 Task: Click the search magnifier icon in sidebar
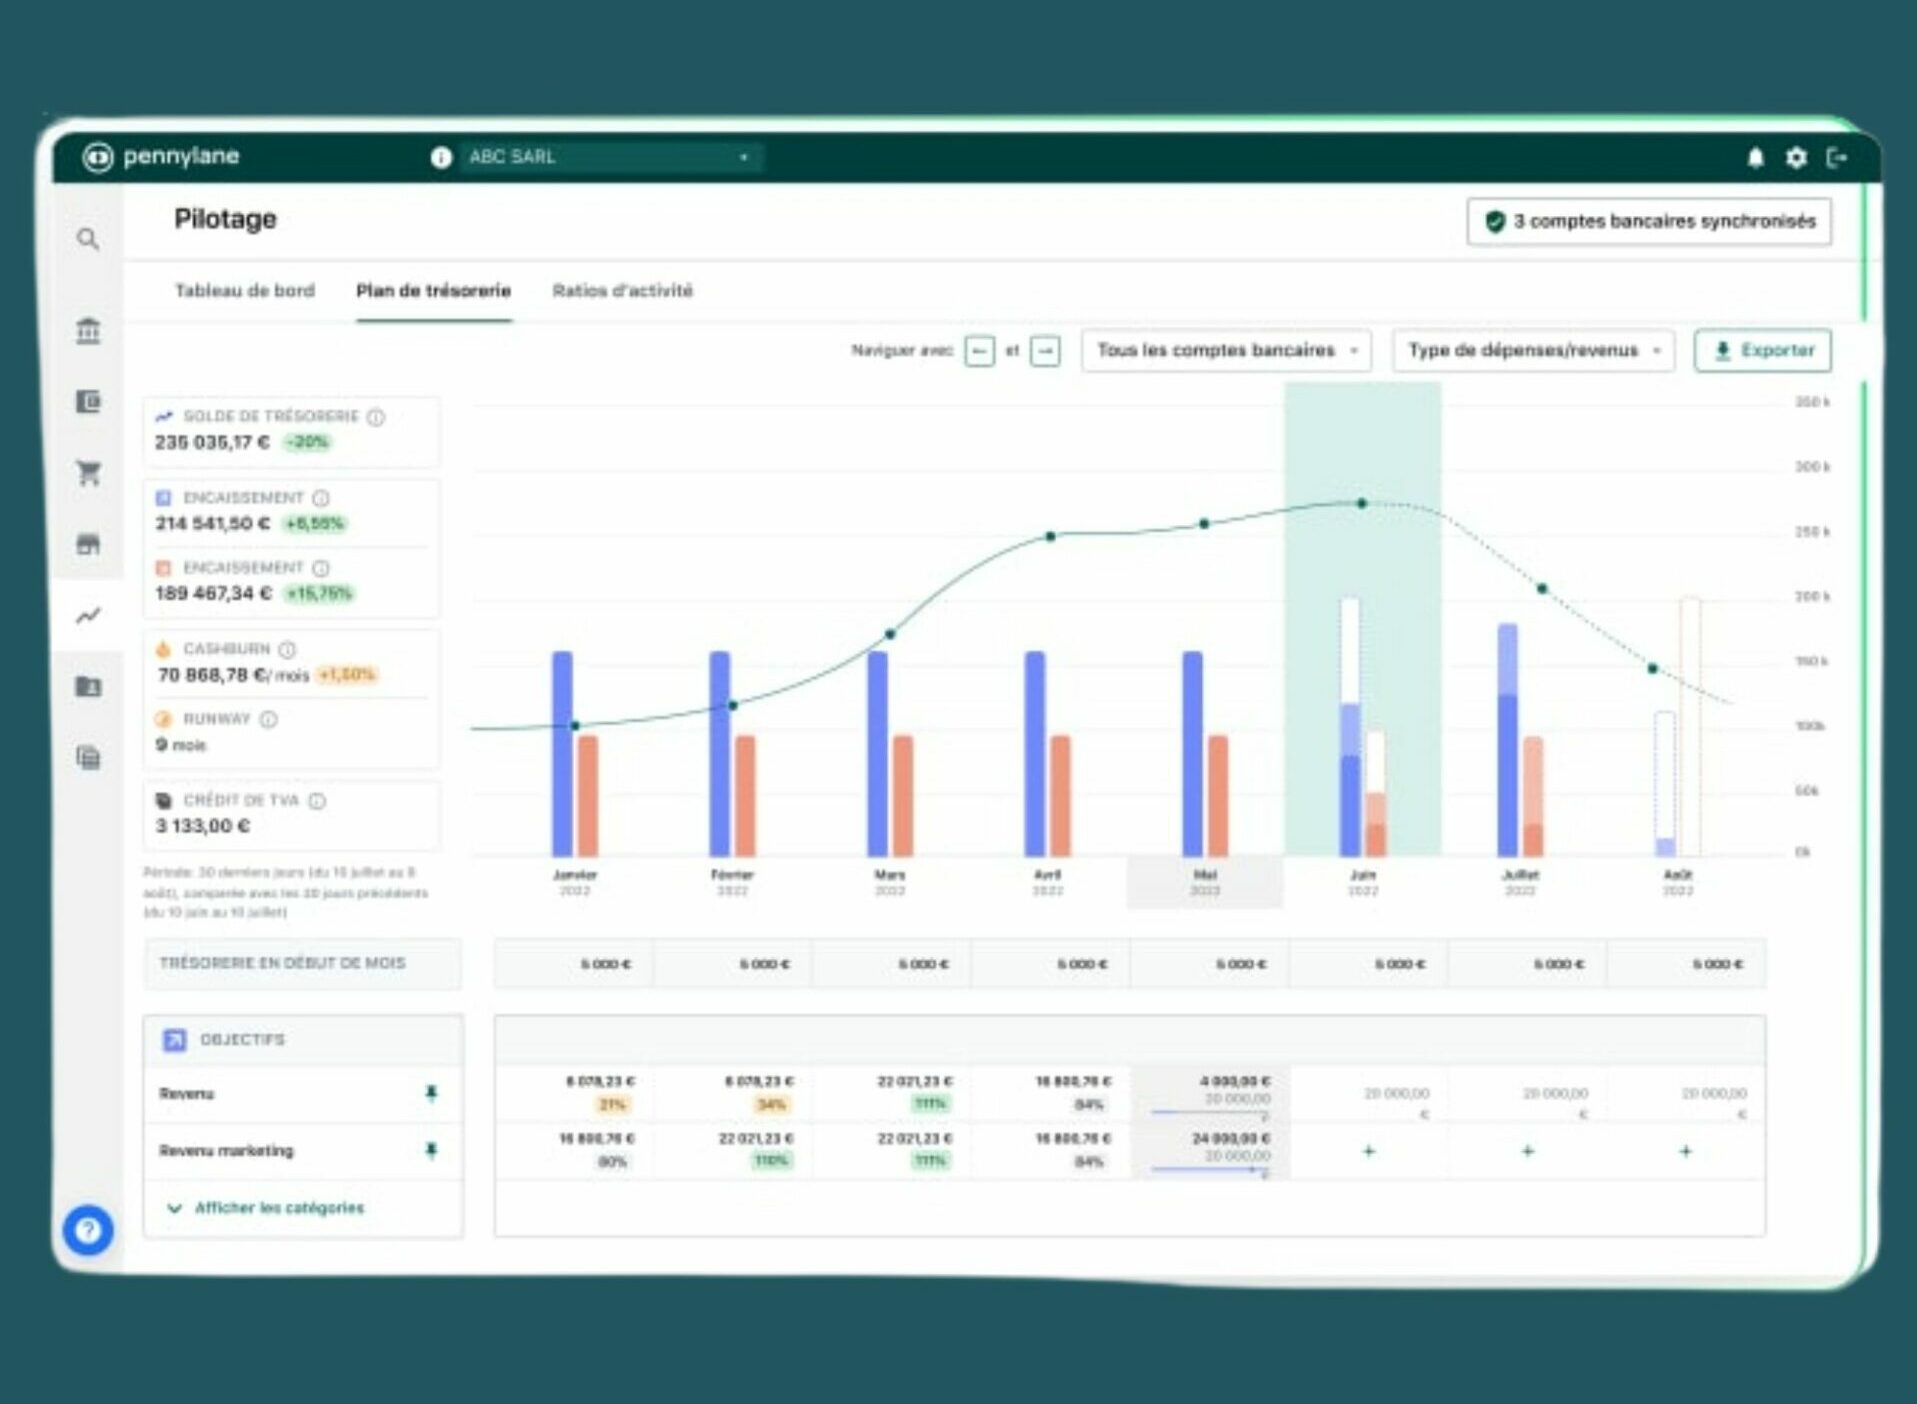[x=88, y=239]
